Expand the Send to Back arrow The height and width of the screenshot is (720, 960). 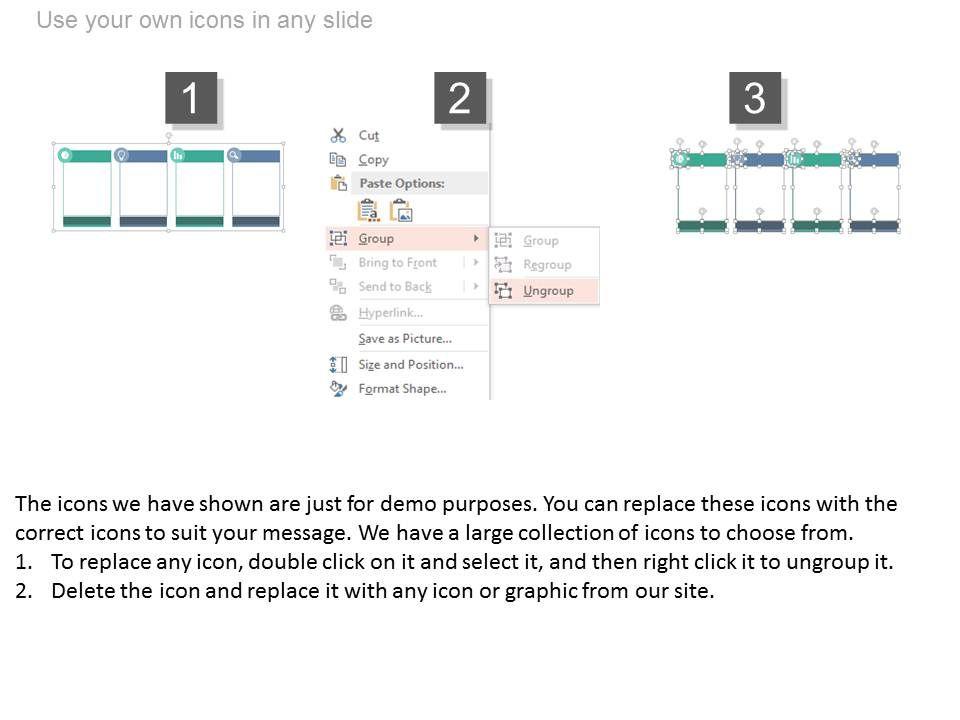point(476,286)
